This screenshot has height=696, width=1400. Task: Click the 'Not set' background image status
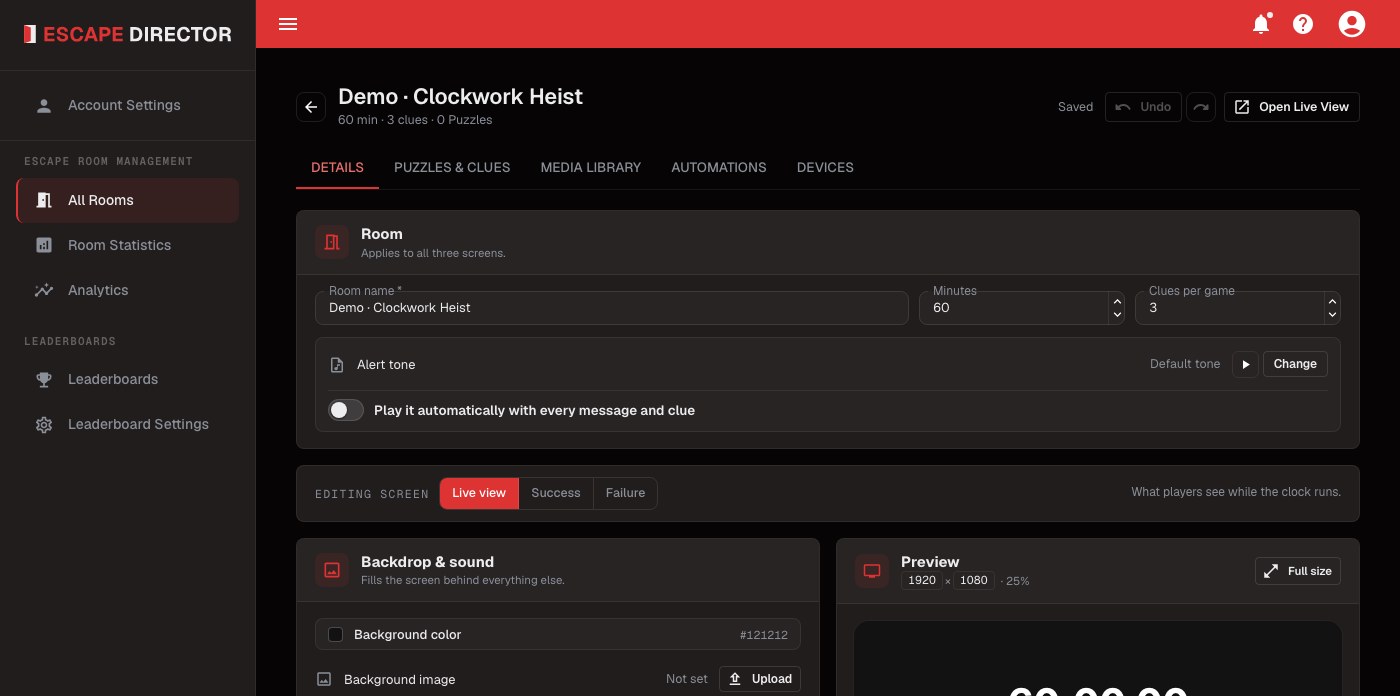pos(687,679)
